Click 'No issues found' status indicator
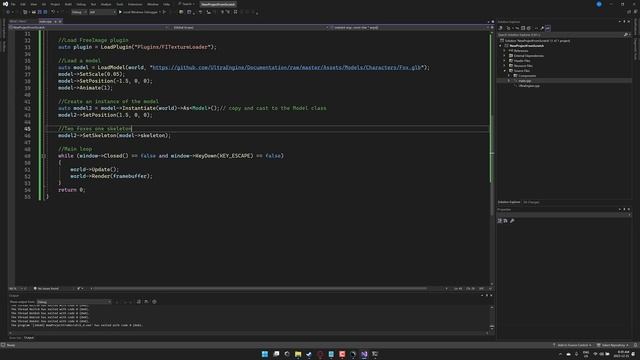Viewport: 640px width, 360px height. click(x=46, y=289)
